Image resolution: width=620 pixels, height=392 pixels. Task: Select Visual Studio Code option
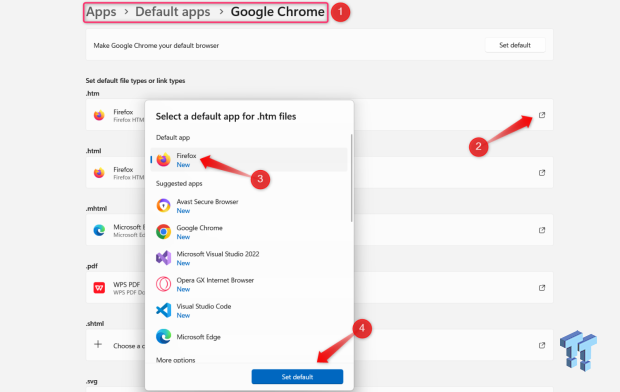coord(249,310)
